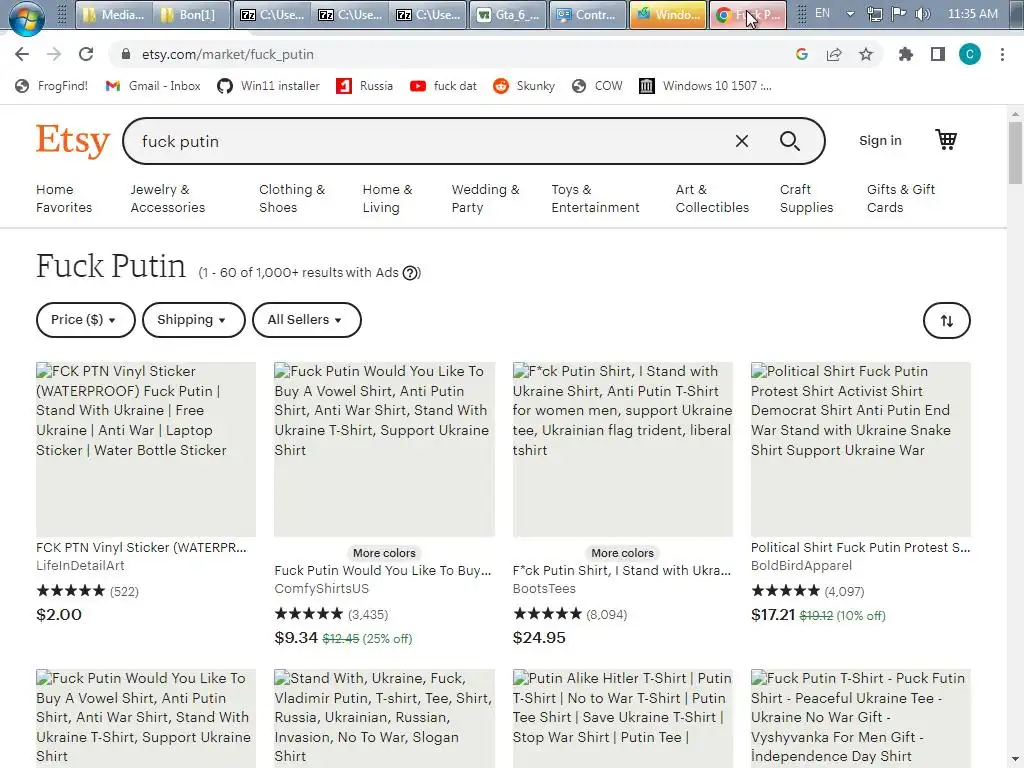Open Jewelry & Accessories category
Screen dimensions: 1024x768
tap(168, 199)
